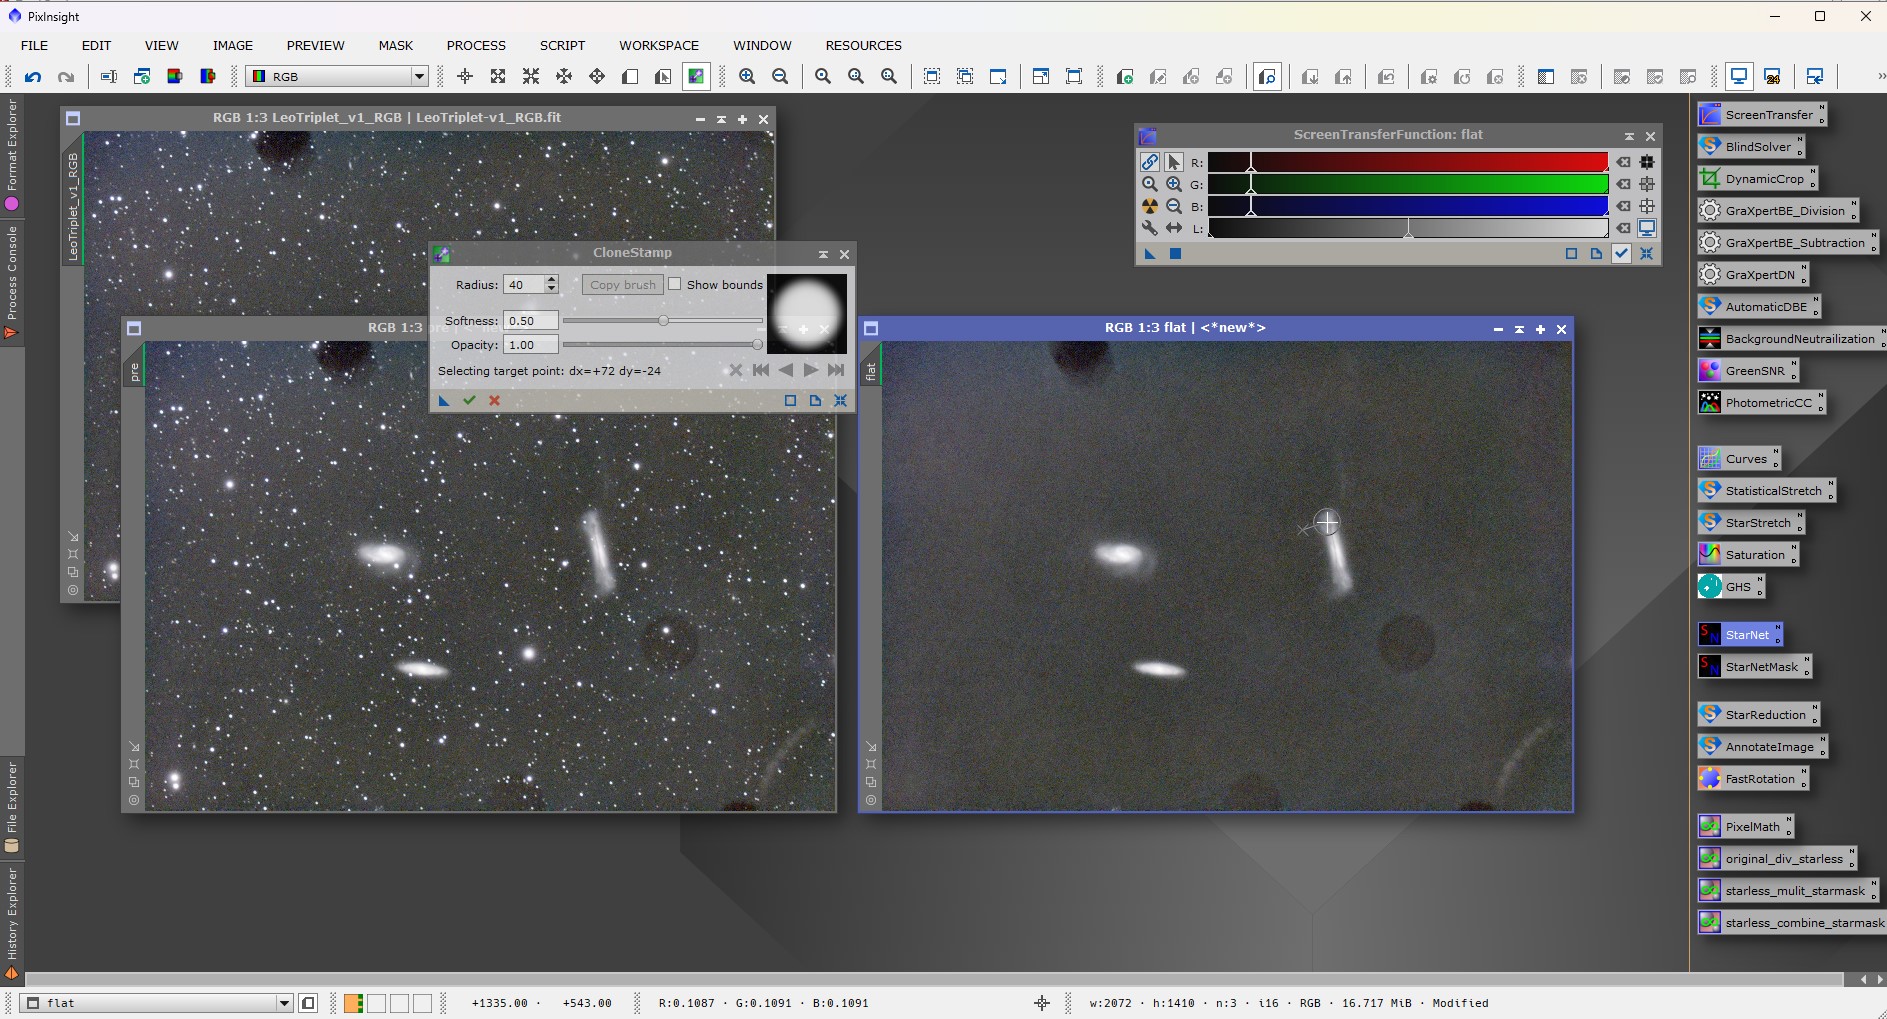Open the PROCESS menu

coord(476,45)
